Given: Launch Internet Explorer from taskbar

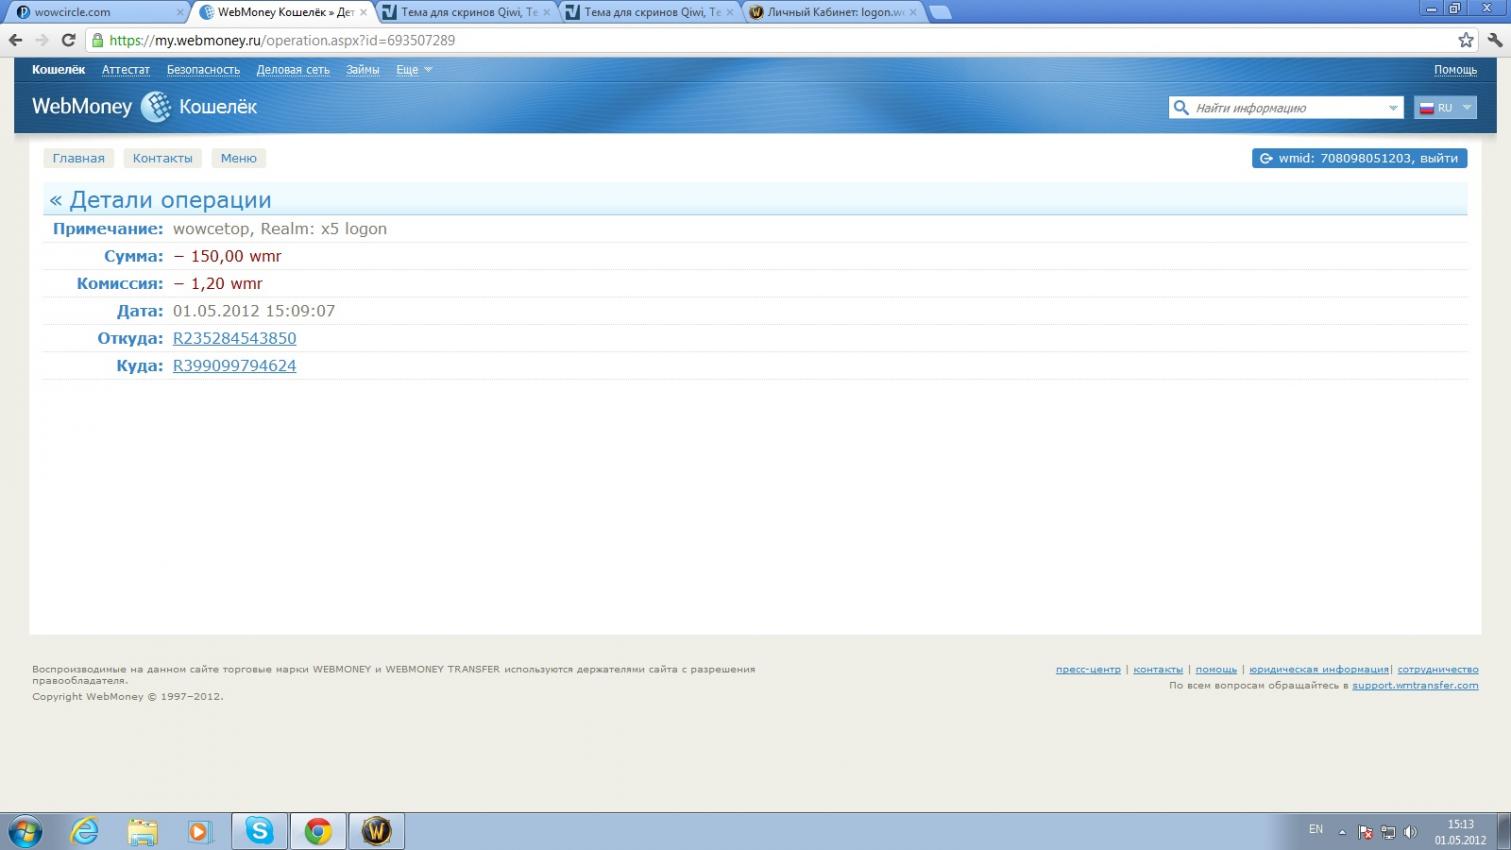Looking at the screenshot, I should click(x=84, y=831).
